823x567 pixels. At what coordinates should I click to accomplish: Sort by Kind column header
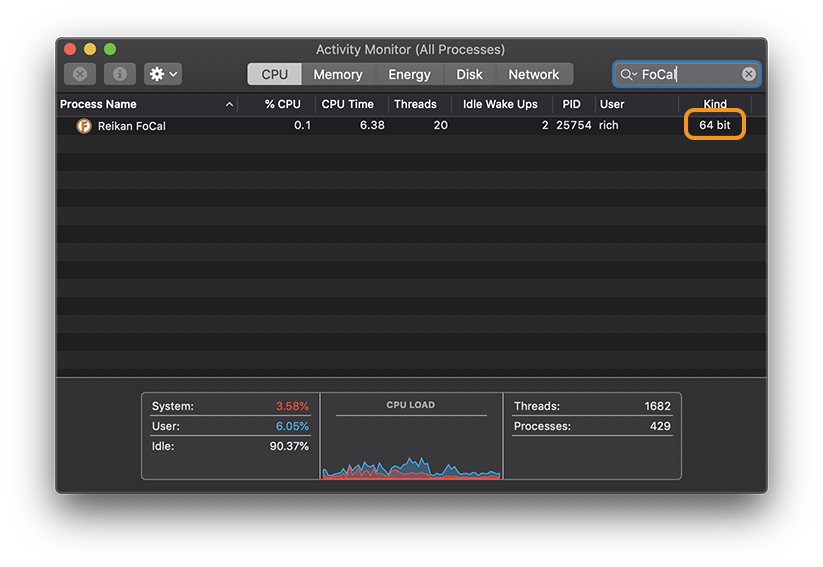715,104
